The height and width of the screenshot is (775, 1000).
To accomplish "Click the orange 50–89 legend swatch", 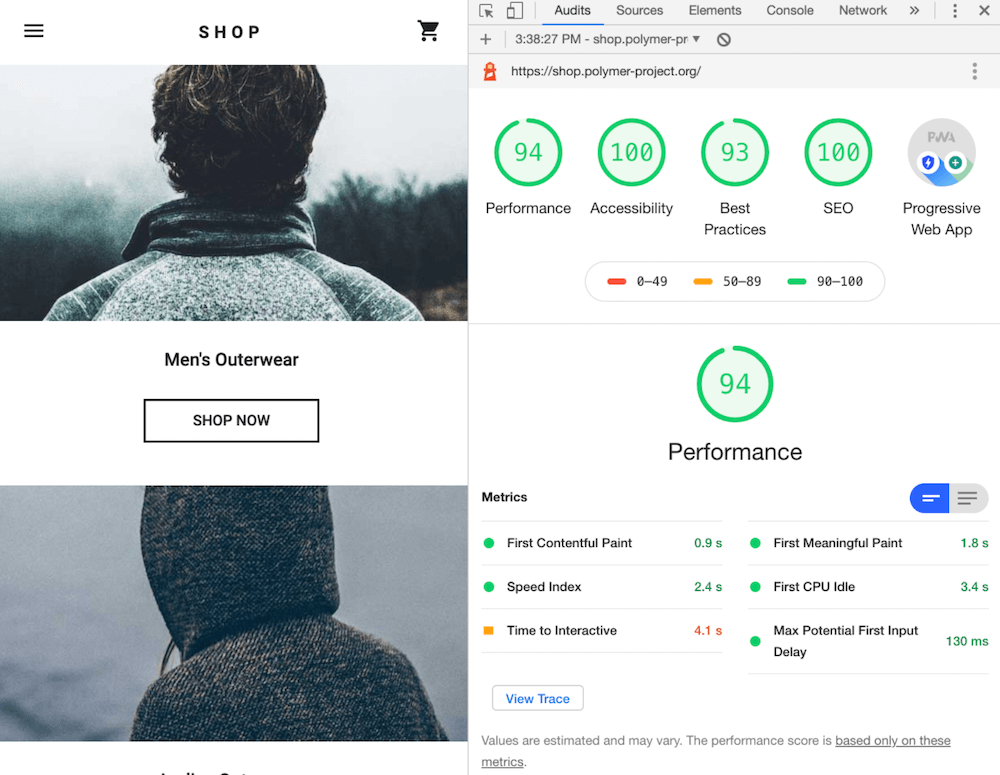I will click(703, 281).
